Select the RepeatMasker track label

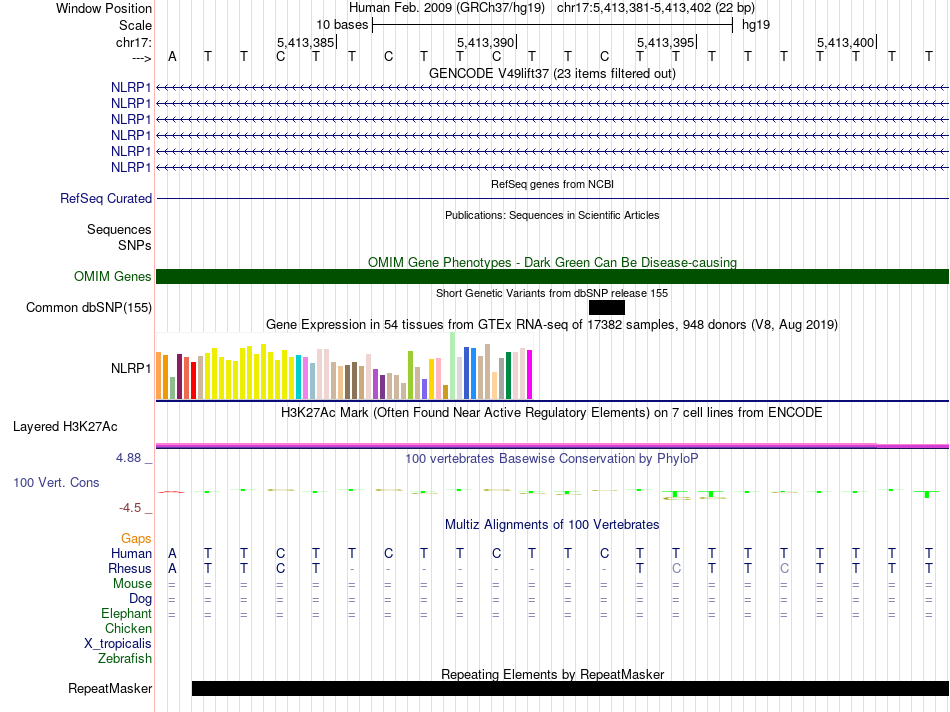110,688
